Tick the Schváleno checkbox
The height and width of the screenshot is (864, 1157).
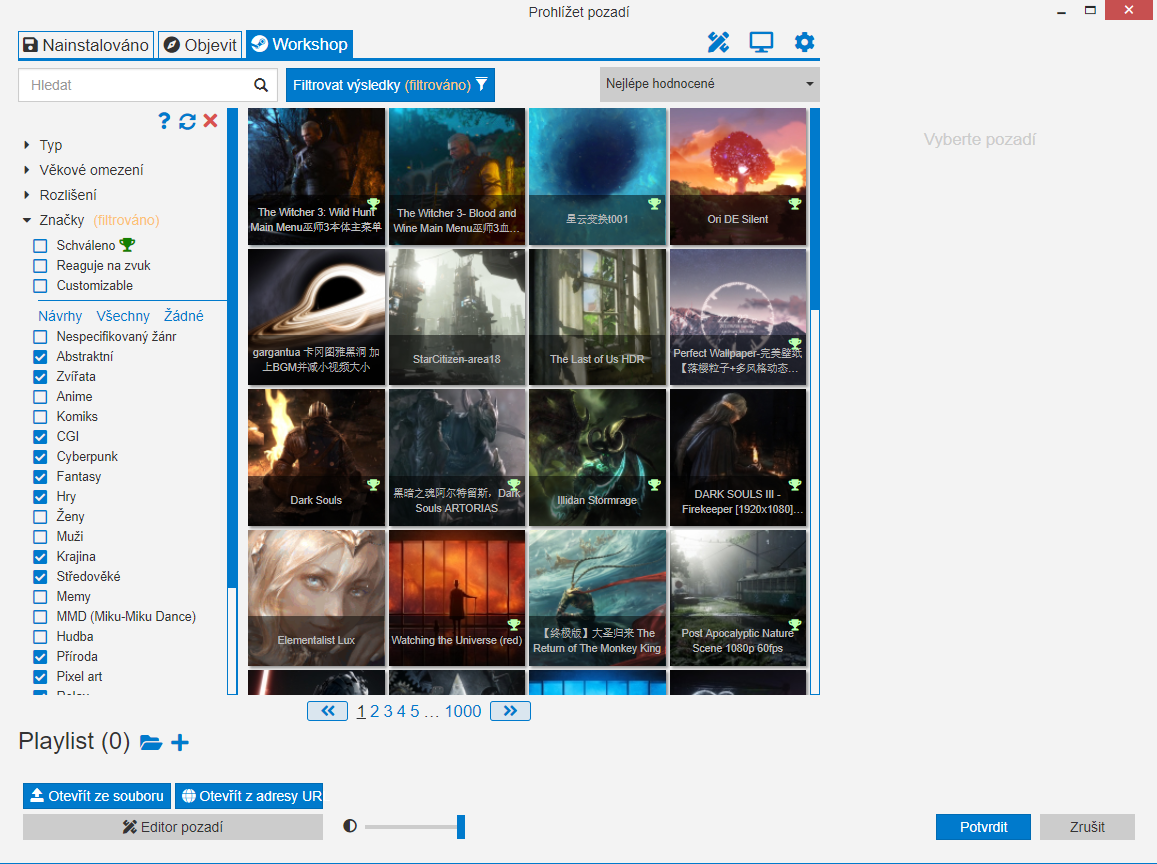[40, 245]
